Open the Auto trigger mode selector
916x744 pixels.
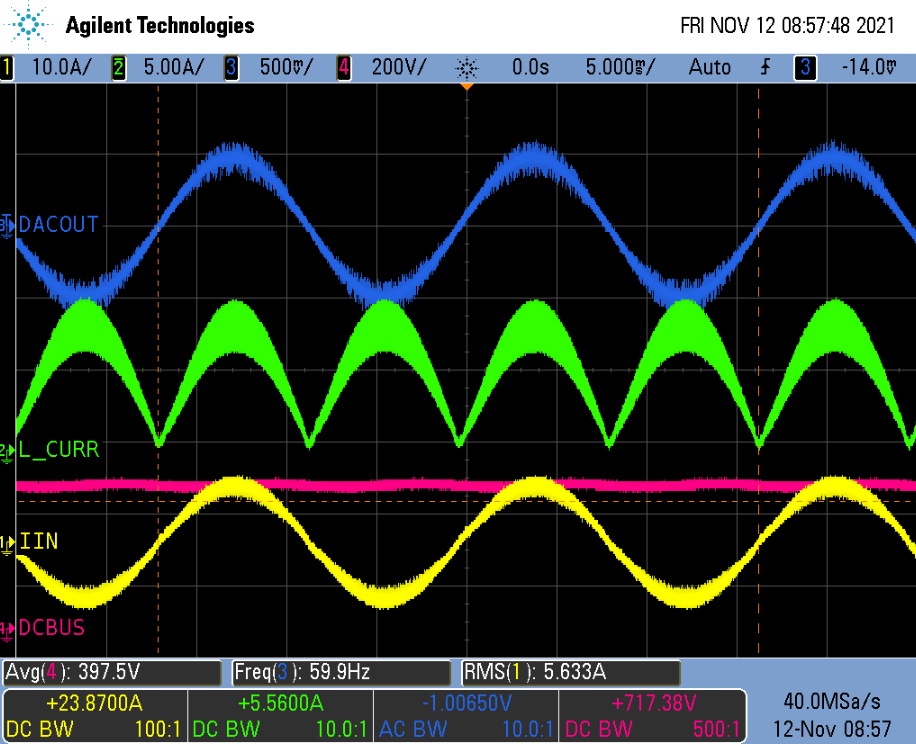point(709,68)
